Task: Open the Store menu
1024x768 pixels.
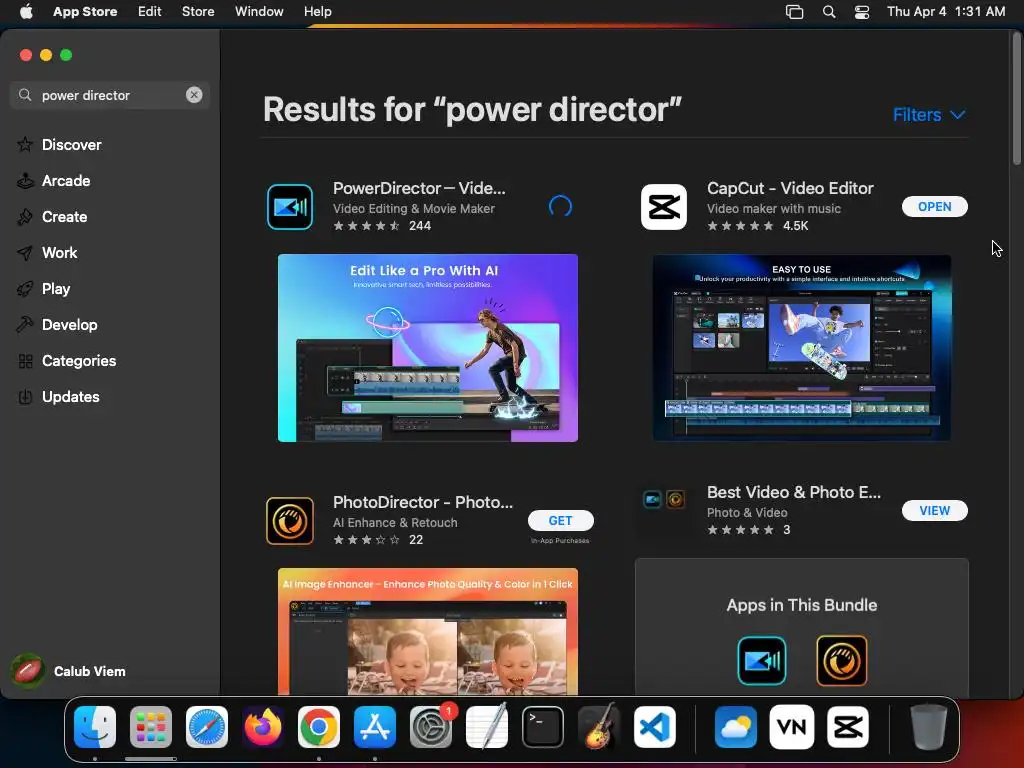Action: pos(198,12)
